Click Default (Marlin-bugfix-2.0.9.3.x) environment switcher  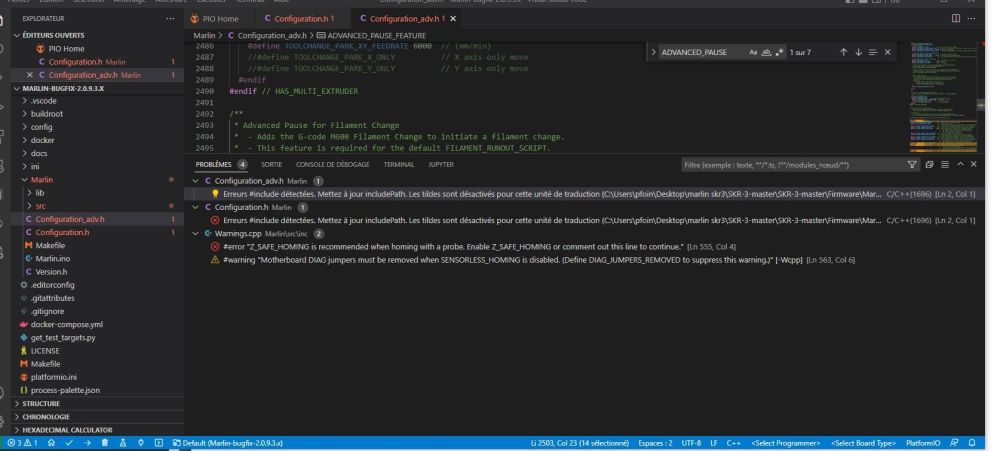[x=228, y=443]
